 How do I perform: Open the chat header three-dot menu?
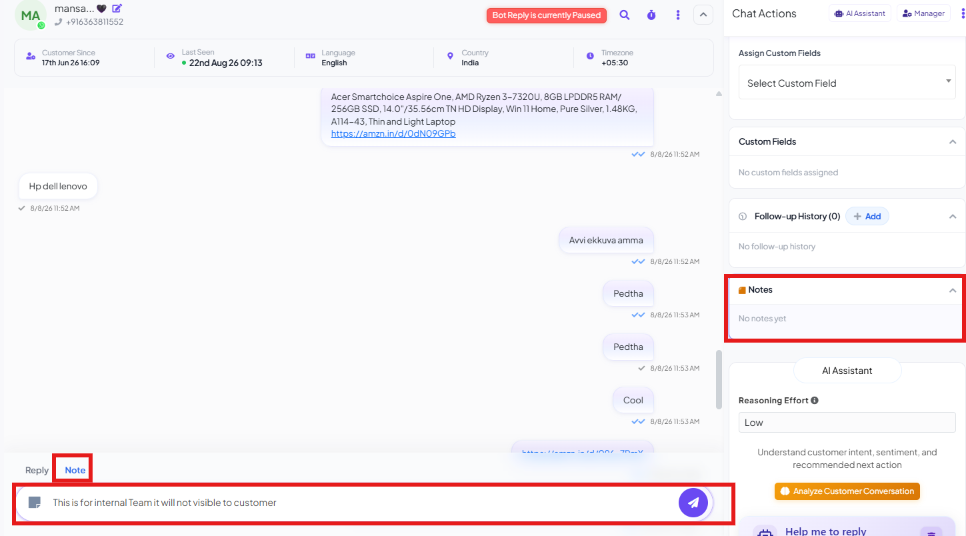(678, 15)
